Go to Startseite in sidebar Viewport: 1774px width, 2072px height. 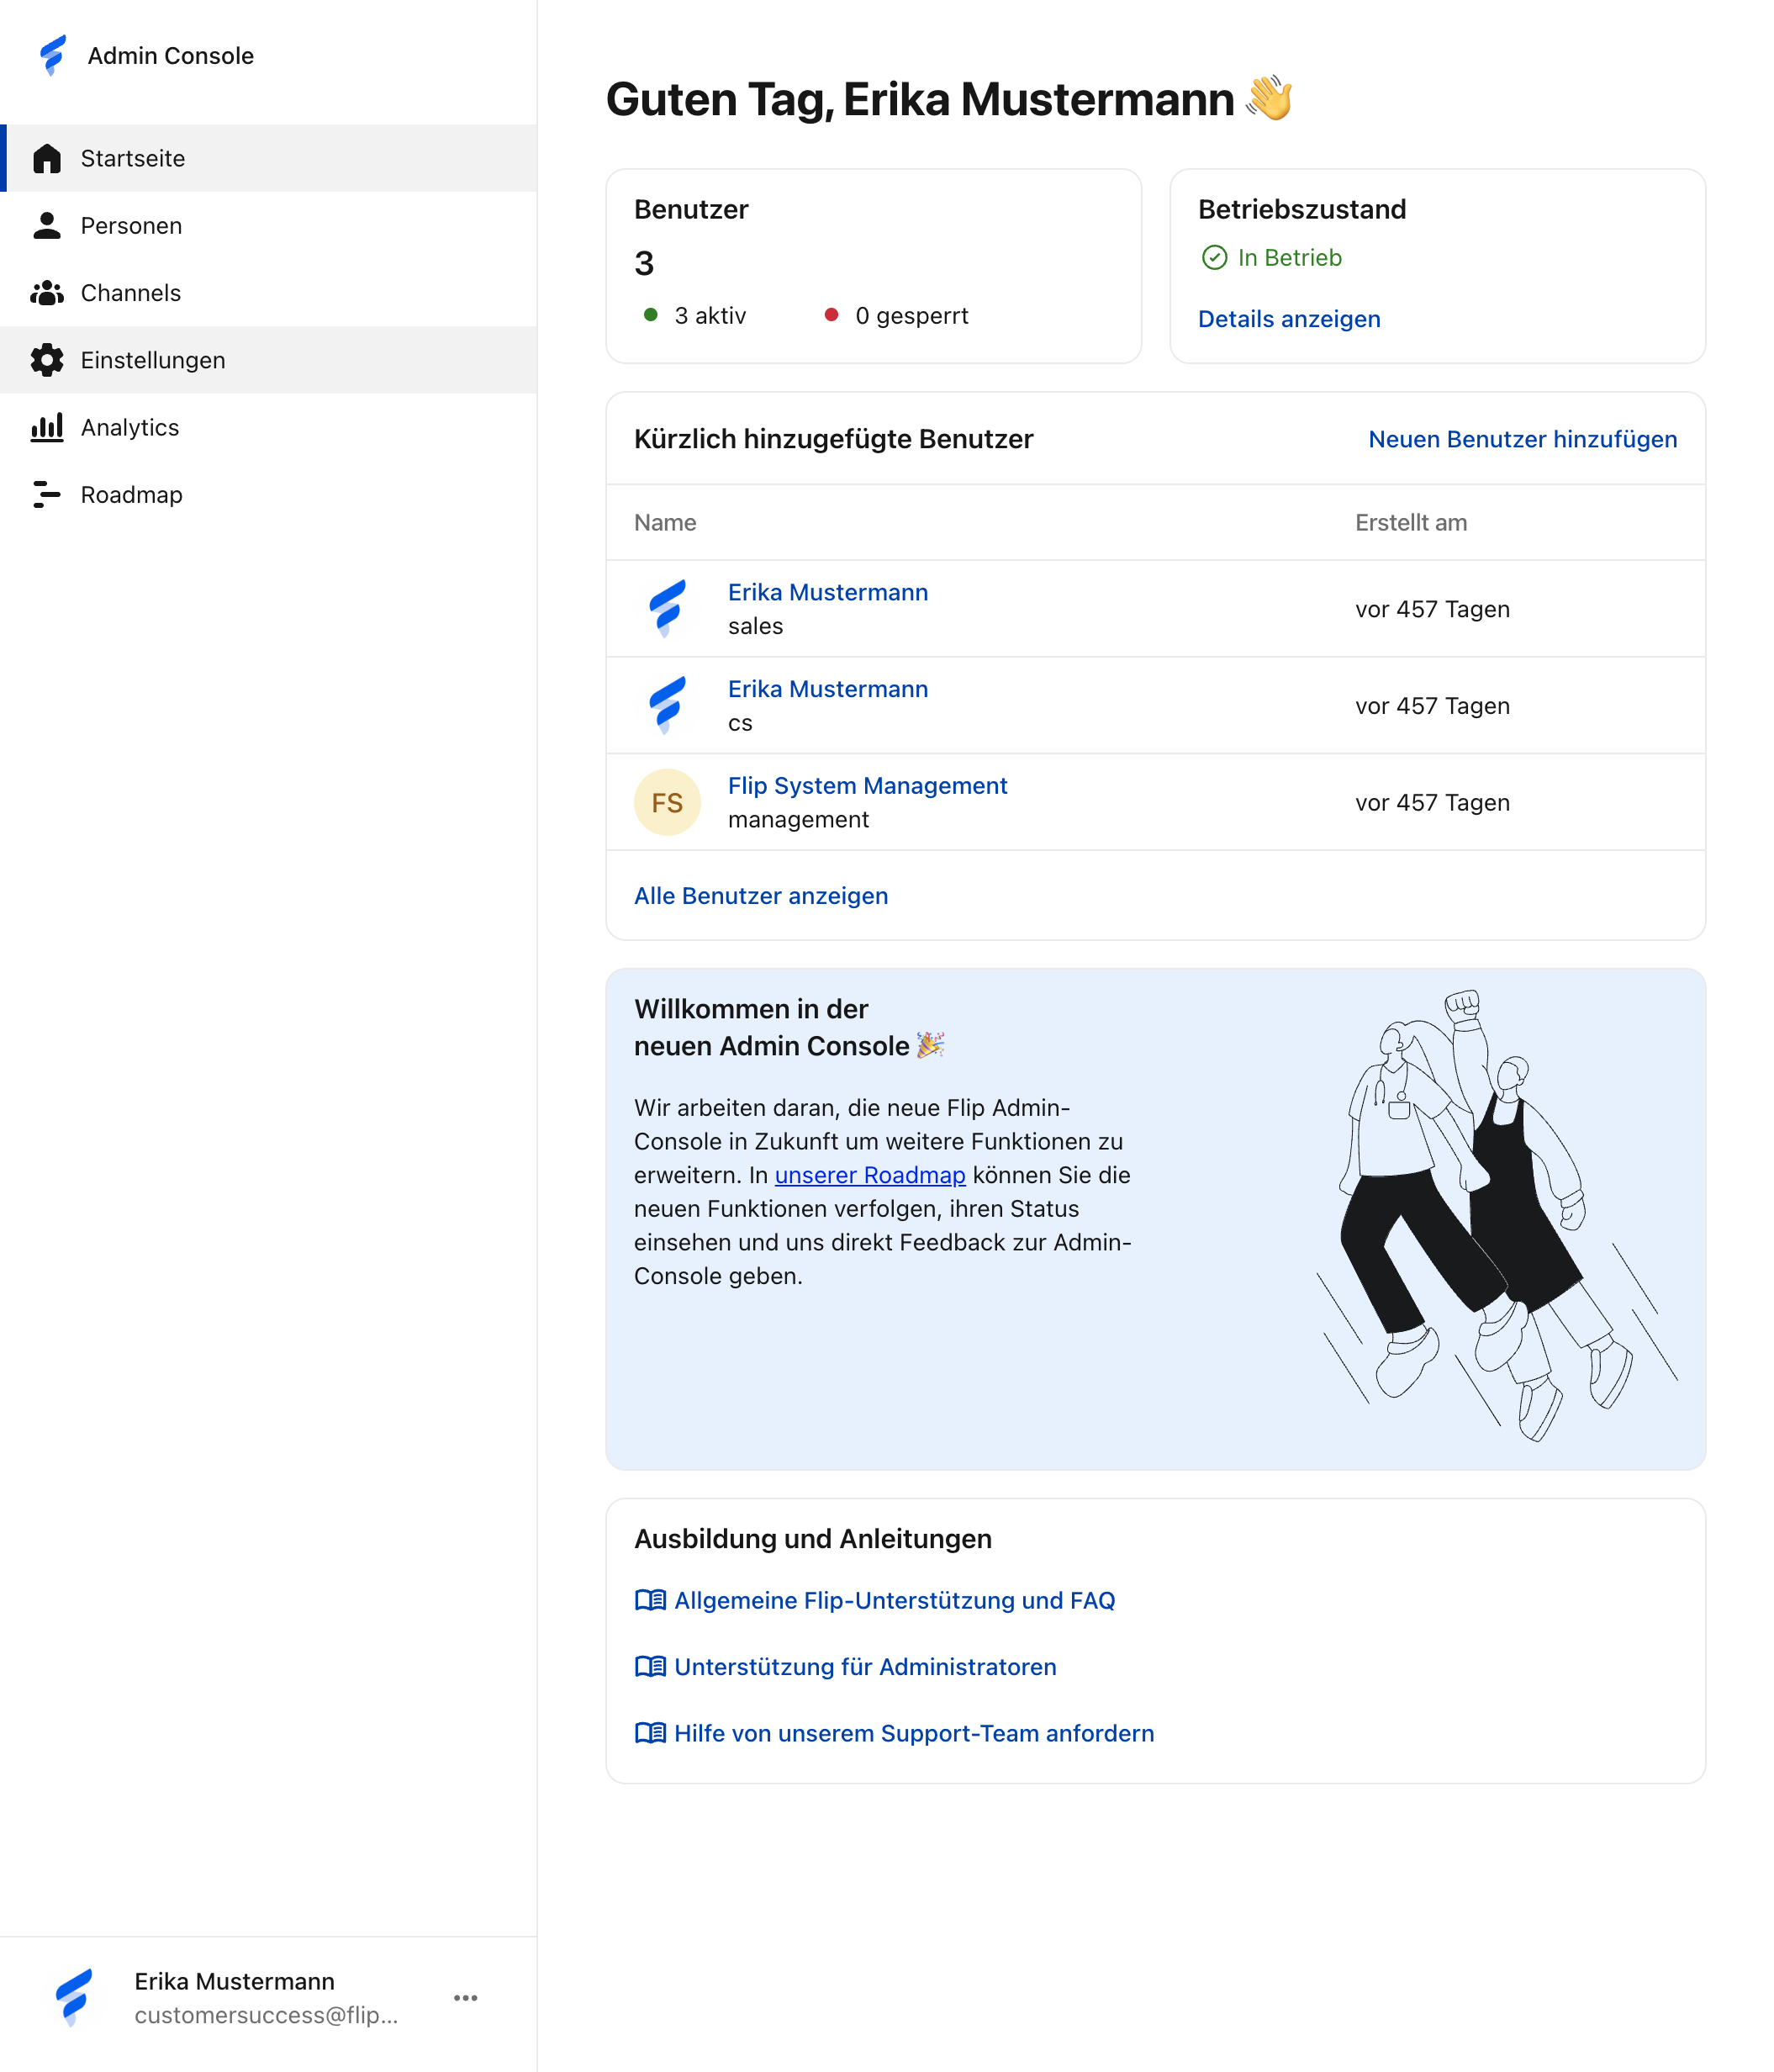(268, 158)
